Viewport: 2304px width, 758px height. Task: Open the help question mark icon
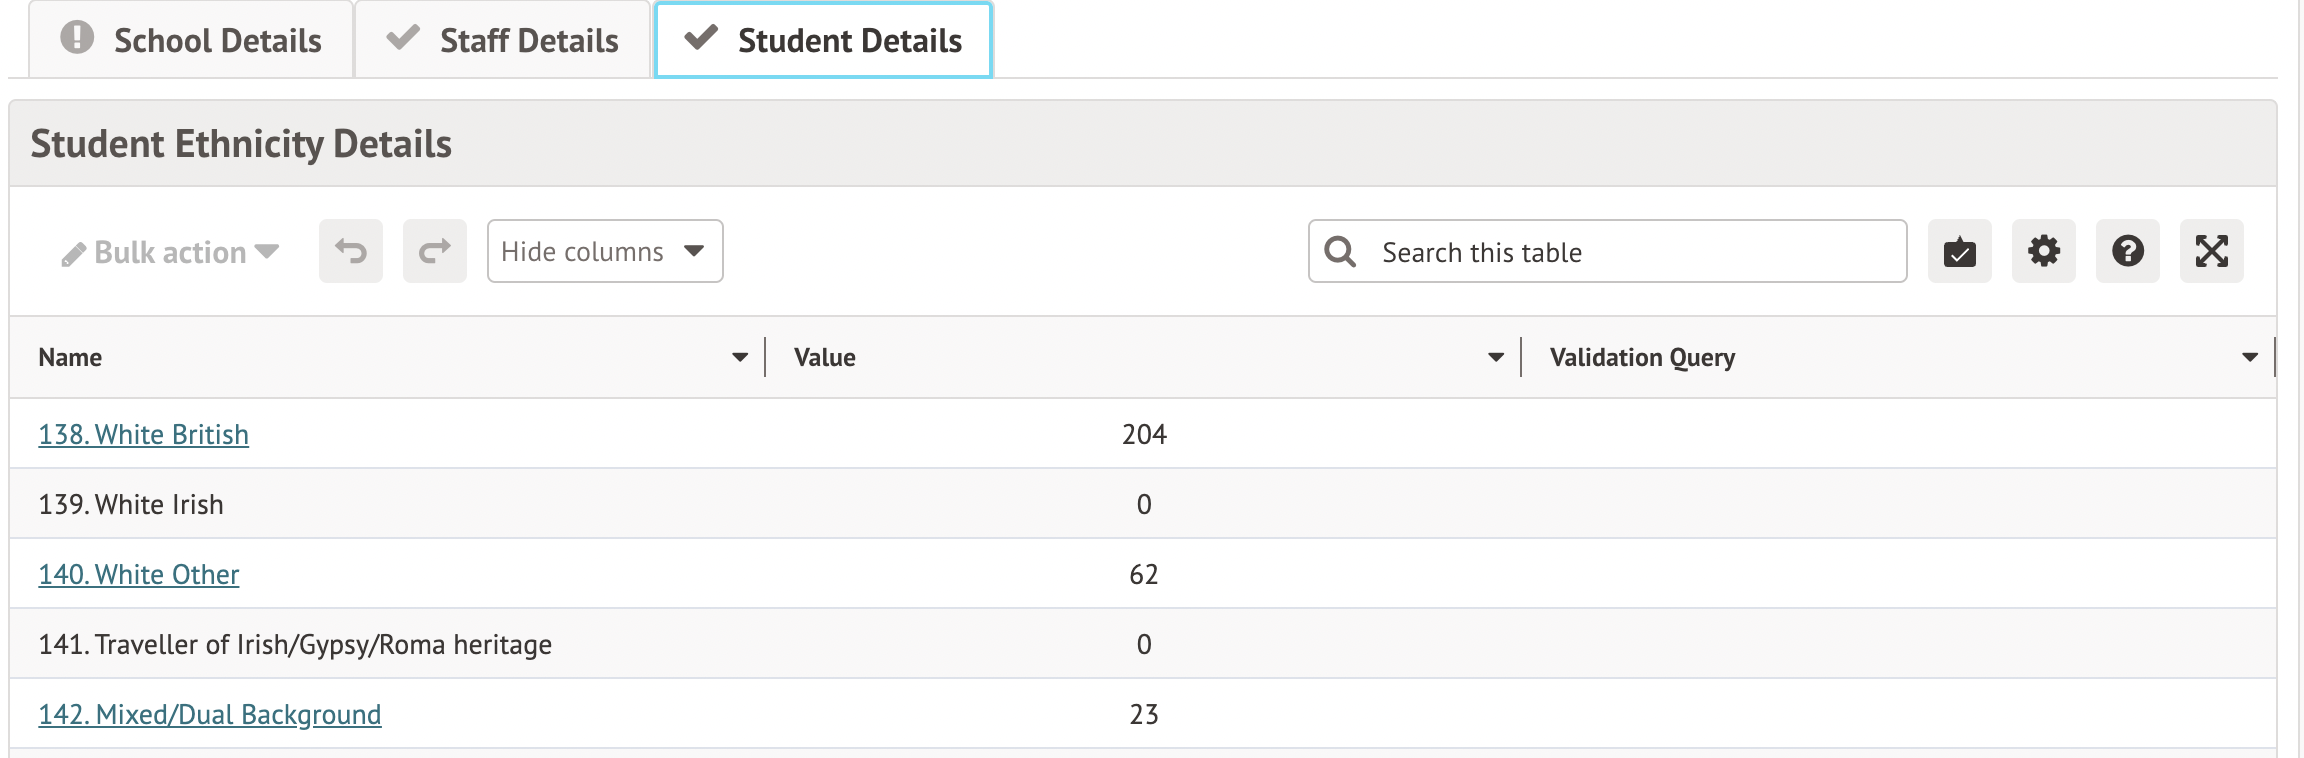(2127, 251)
